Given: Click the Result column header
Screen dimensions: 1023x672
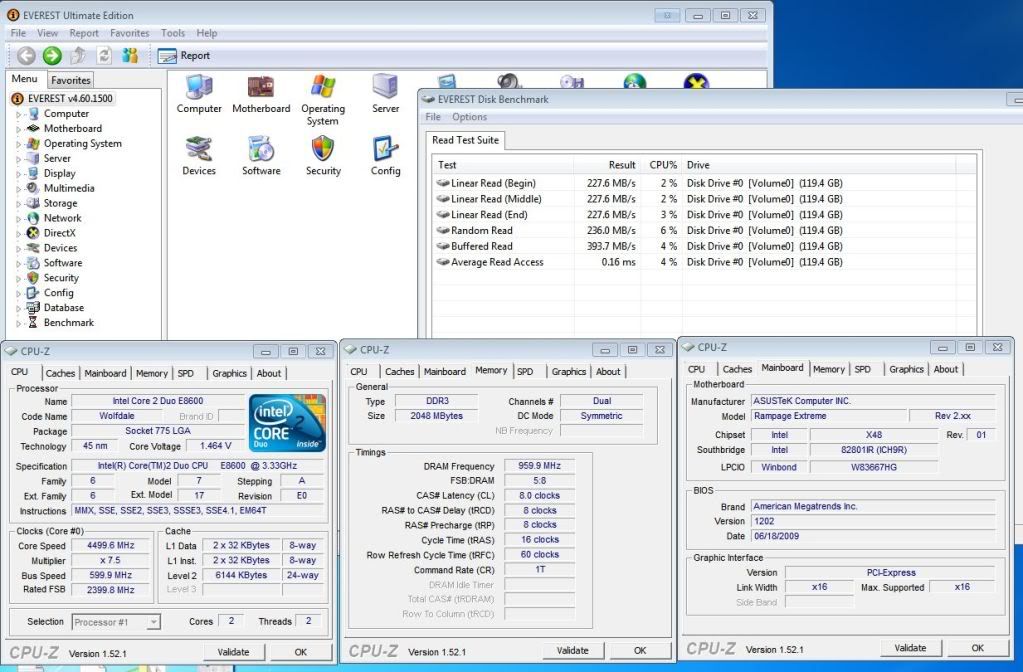Looking at the screenshot, I should coord(607,165).
